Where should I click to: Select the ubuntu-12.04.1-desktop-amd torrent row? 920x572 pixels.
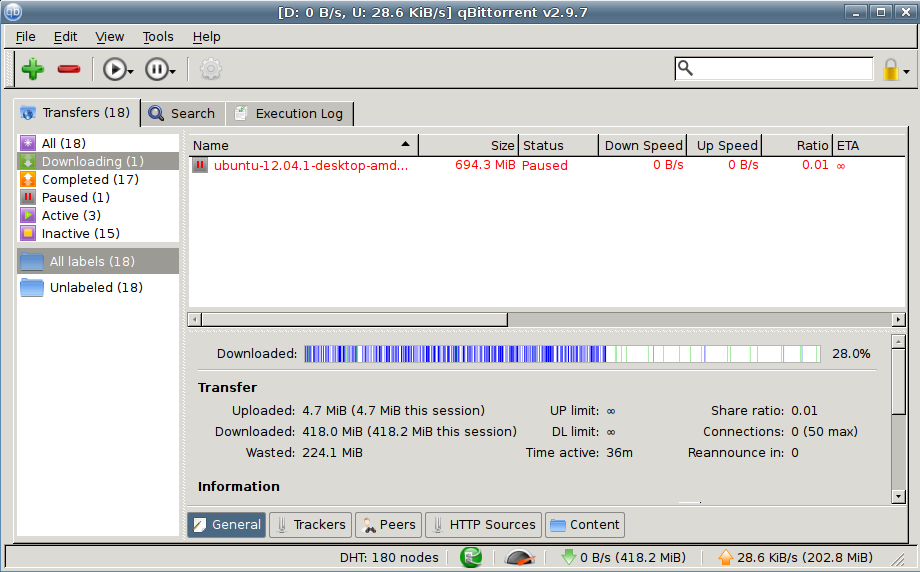point(546,165)
